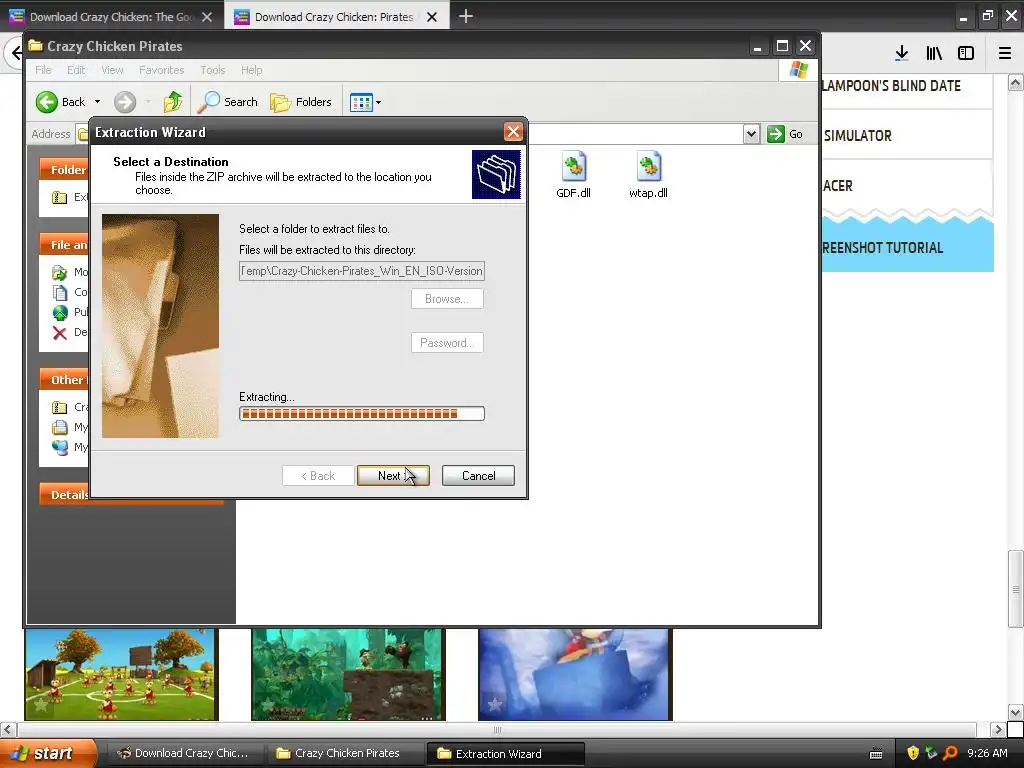Click the My Documents icon in Other Places
Image resolution: width=1024 pixels, height=768 pixels.
(59, 428)
